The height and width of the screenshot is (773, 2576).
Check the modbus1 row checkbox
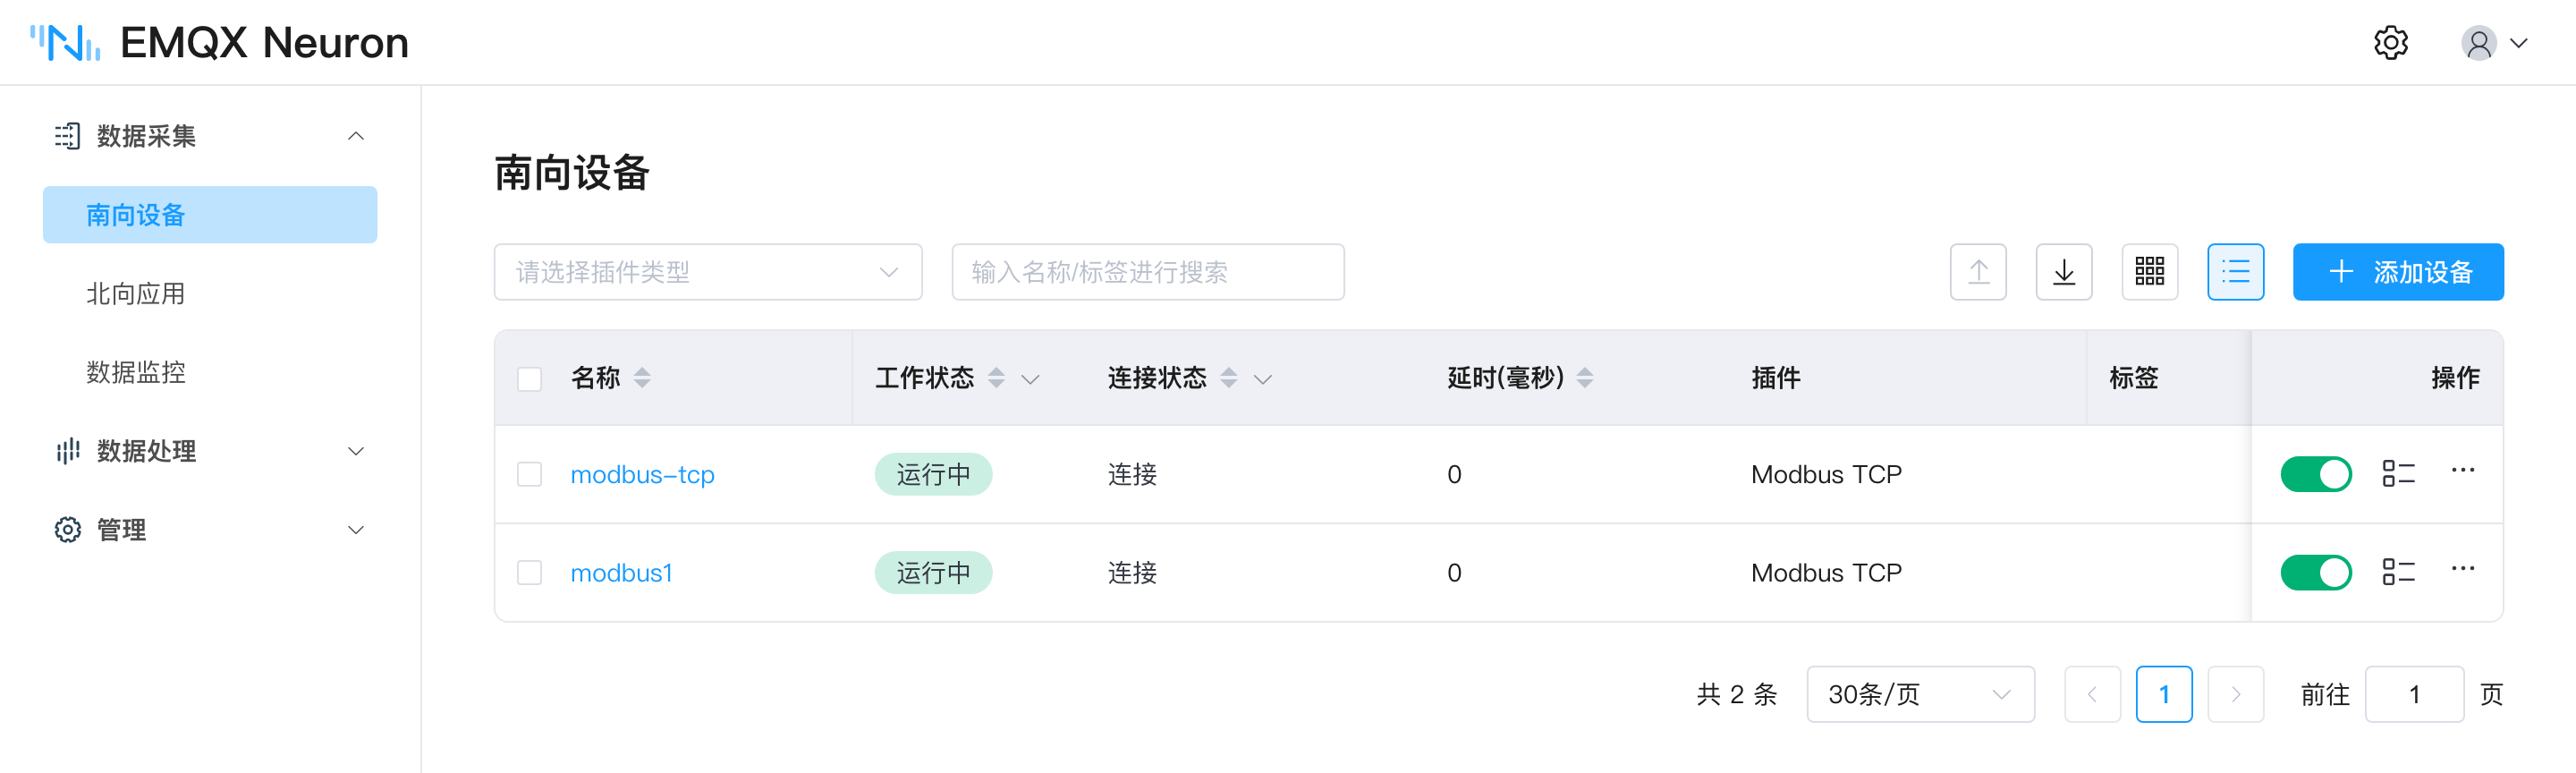(529, 572)
